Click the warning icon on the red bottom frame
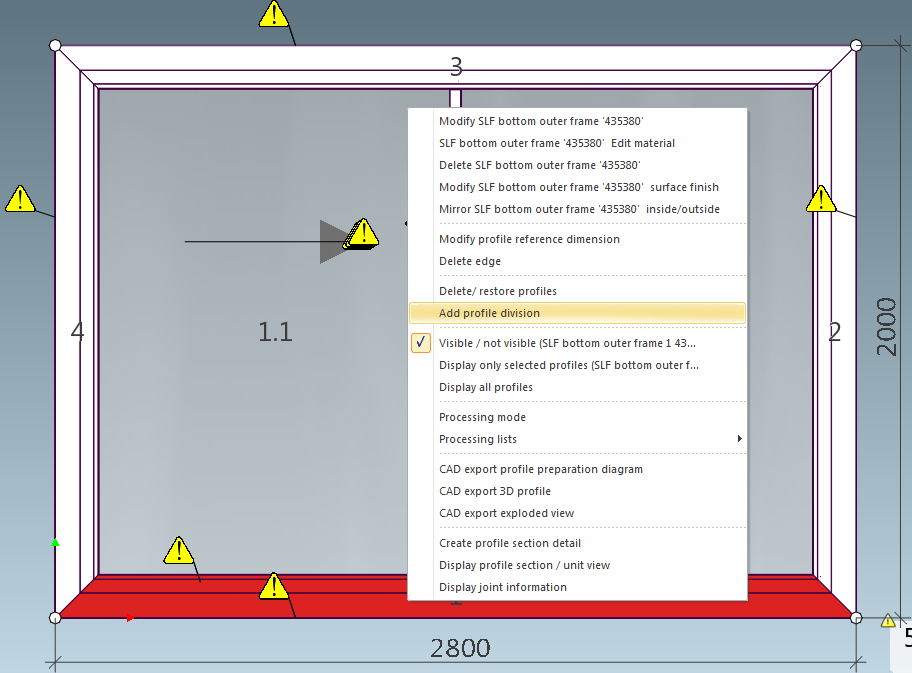 coord(273,586)
